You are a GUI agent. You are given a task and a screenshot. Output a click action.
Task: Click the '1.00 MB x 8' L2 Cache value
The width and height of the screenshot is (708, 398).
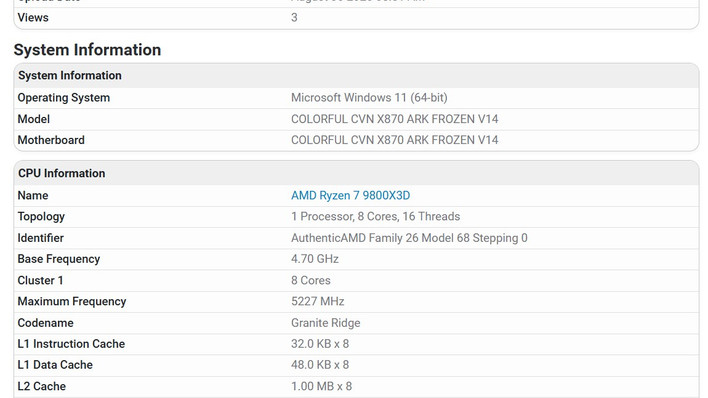(x=321, y=386)
